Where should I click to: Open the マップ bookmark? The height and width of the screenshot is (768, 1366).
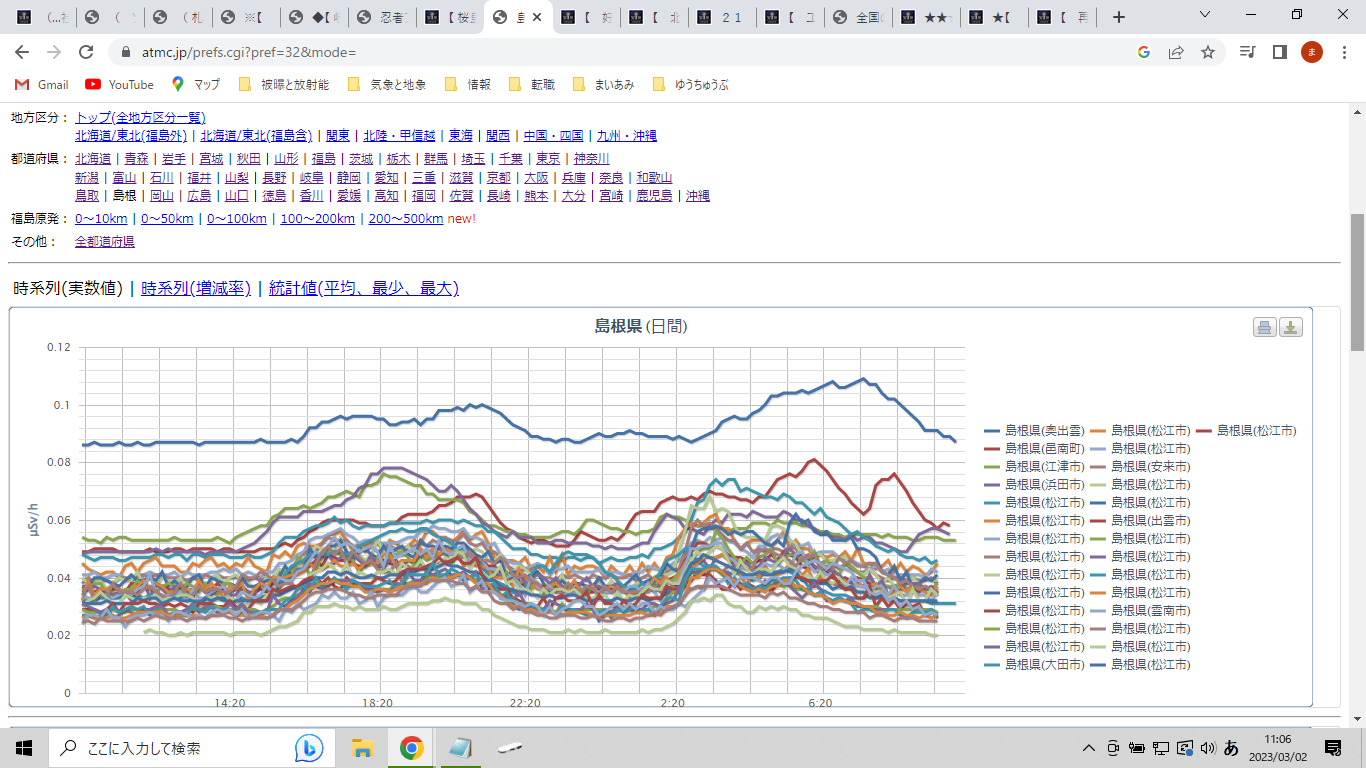point(196,85)
